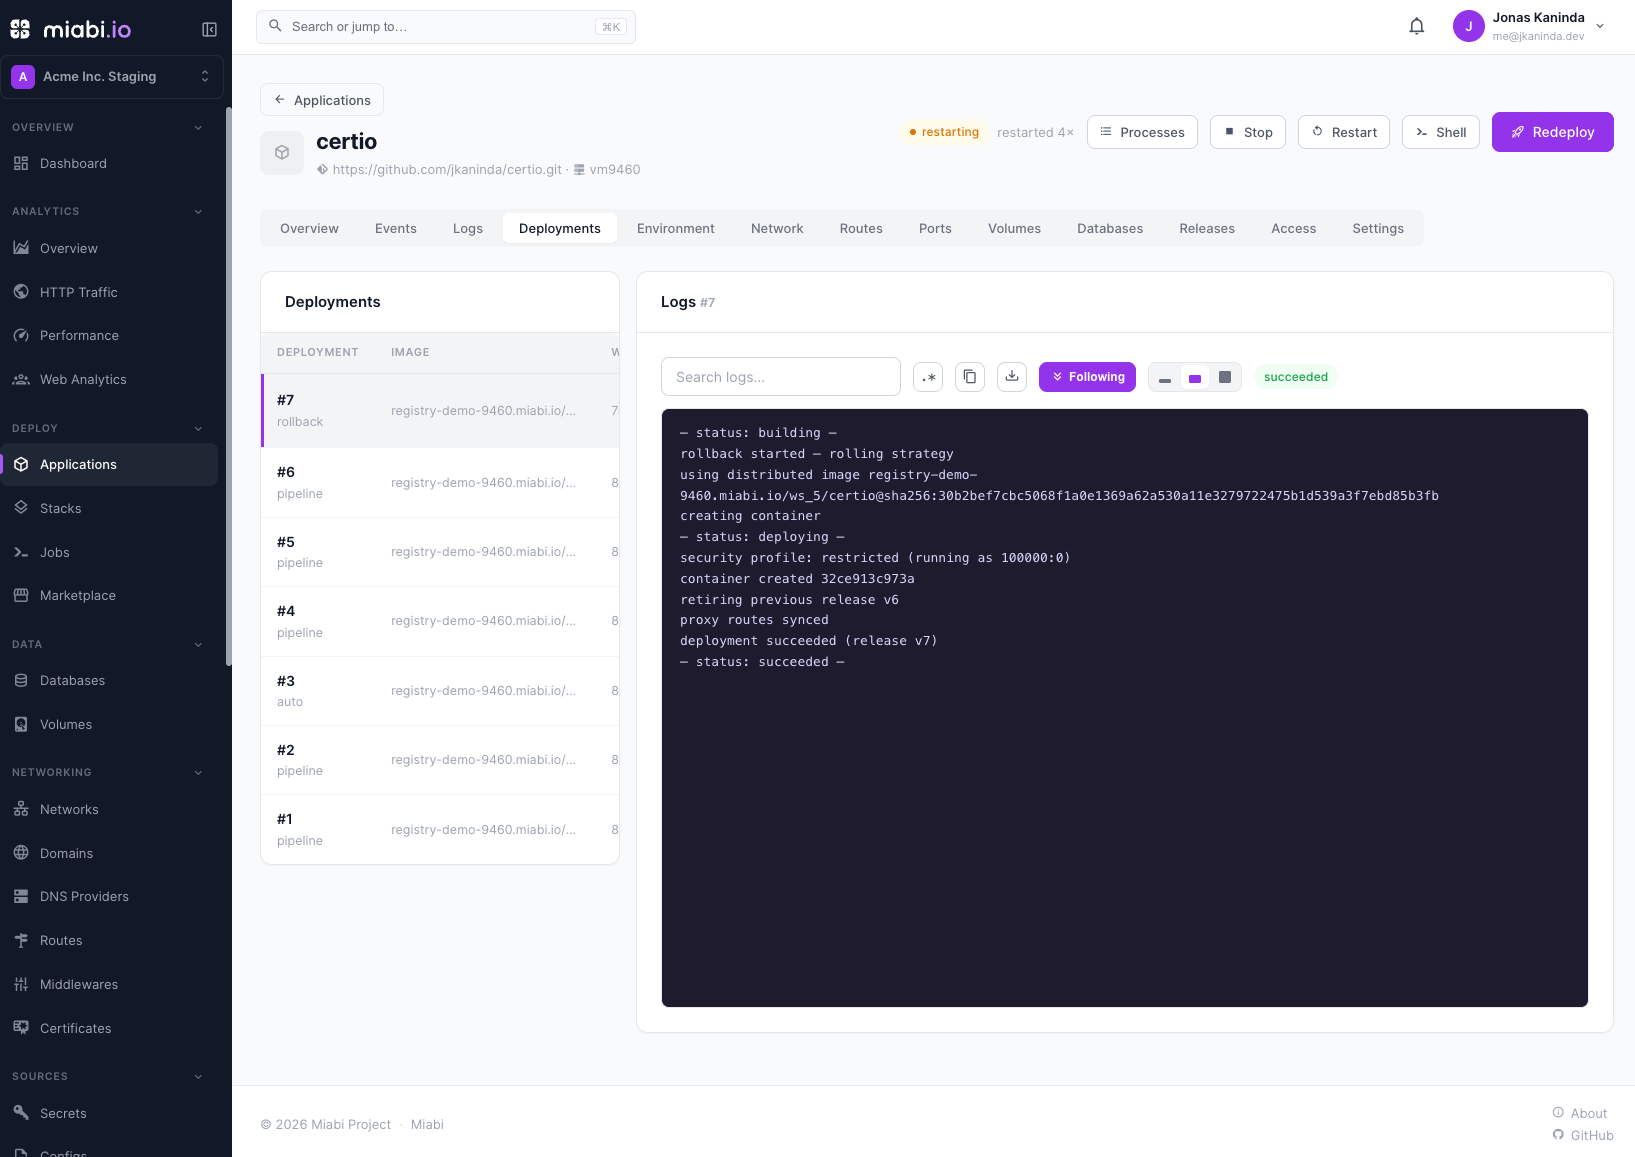Collapse the sidebar panel icon
Screen dimensions: 1635x1157
click(x=209, y=30)
